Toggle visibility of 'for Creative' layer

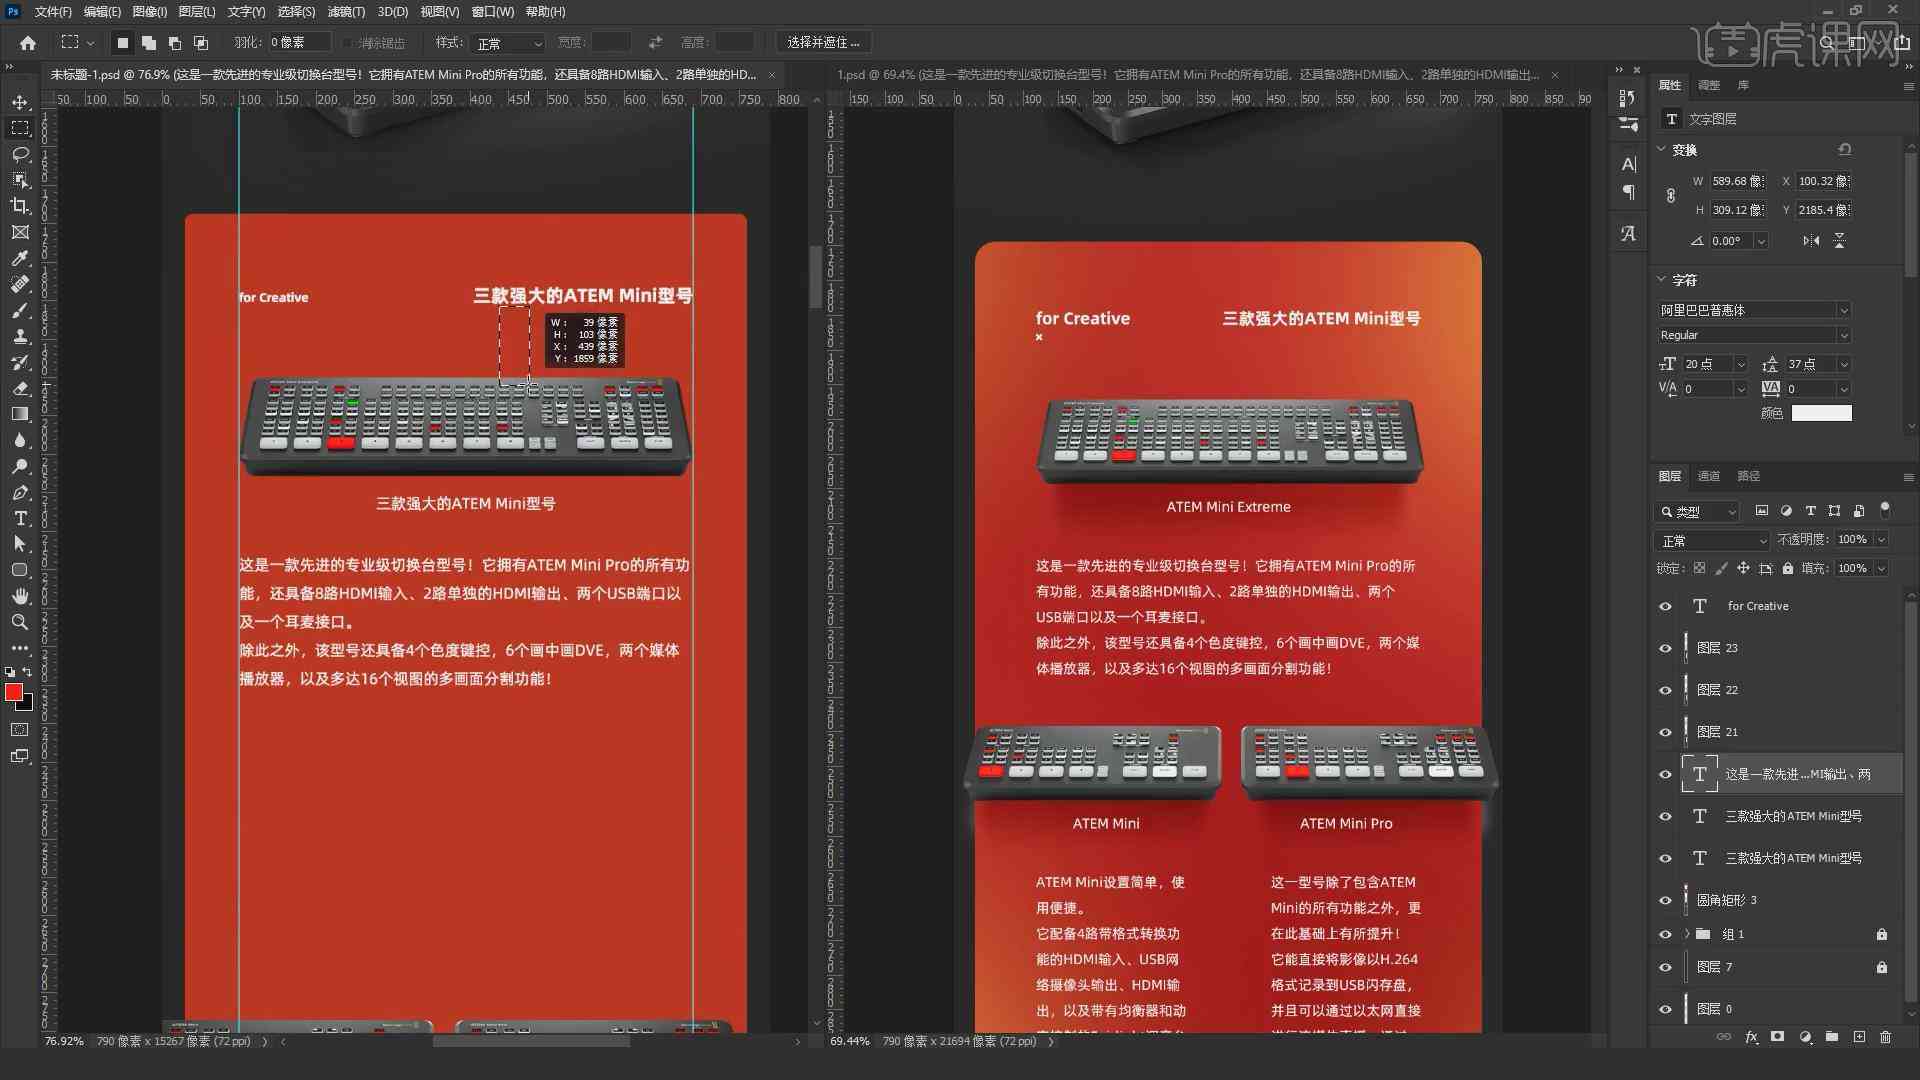[x=1665, y=605]
